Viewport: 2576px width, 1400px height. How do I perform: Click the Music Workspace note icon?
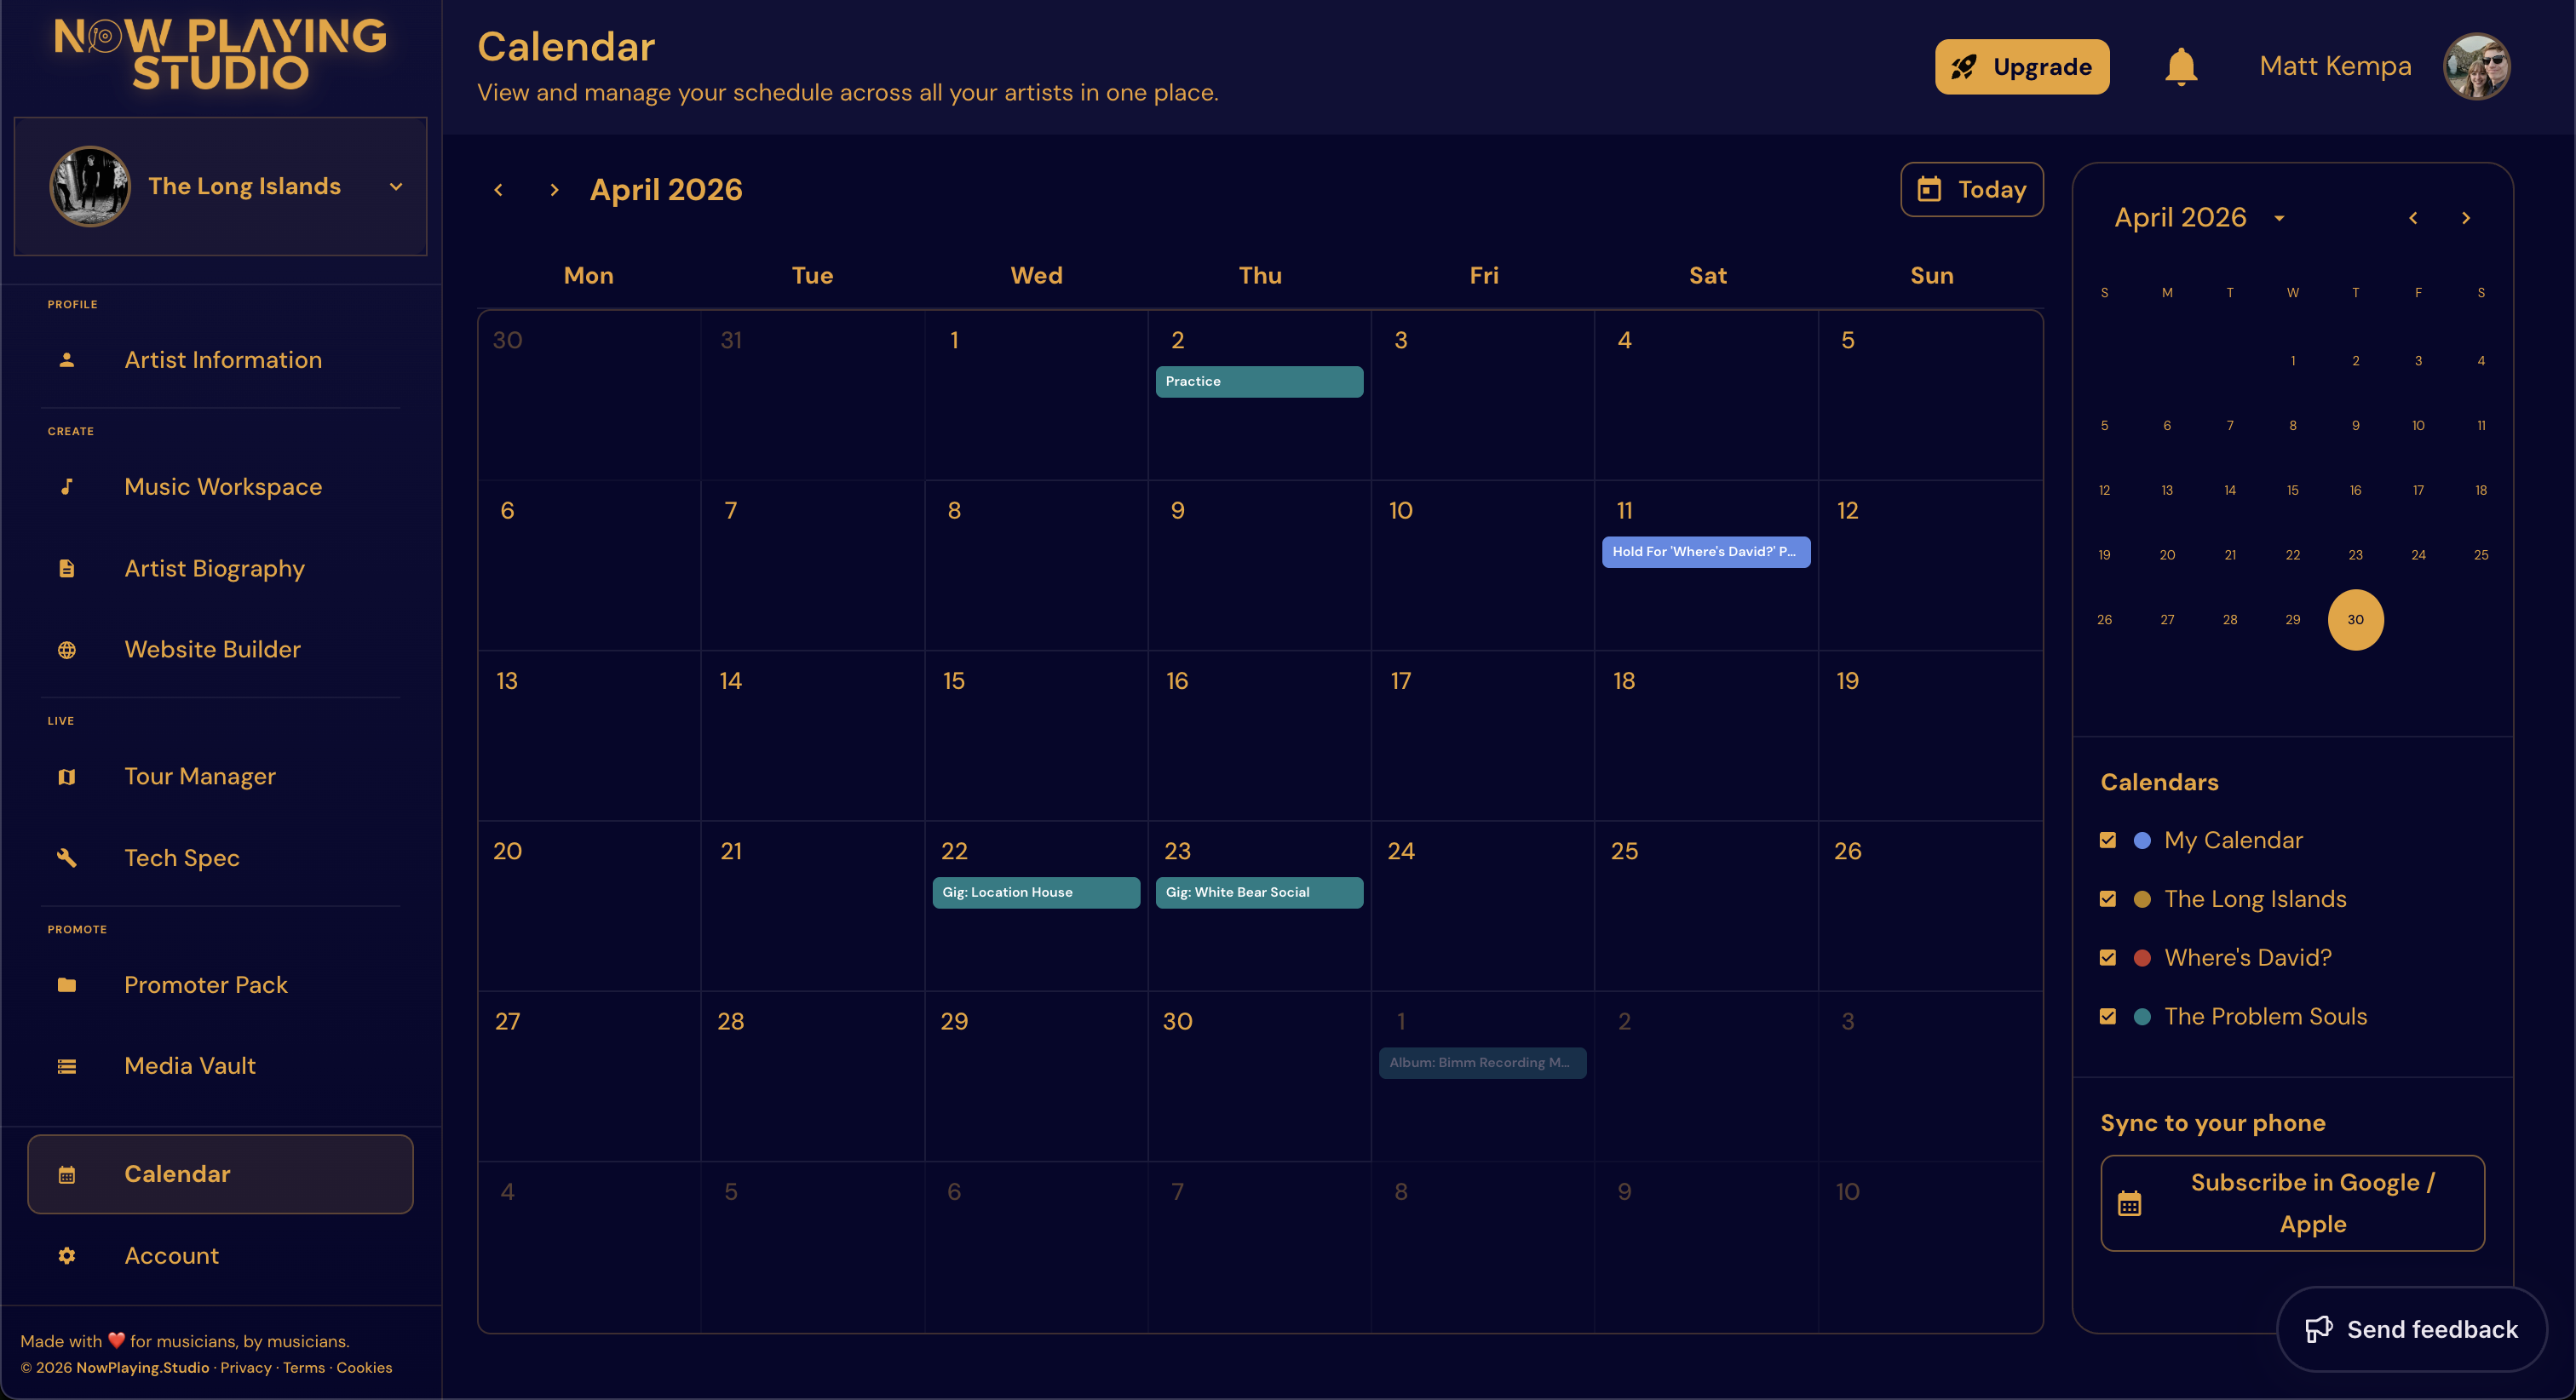[x=67, y=487]
